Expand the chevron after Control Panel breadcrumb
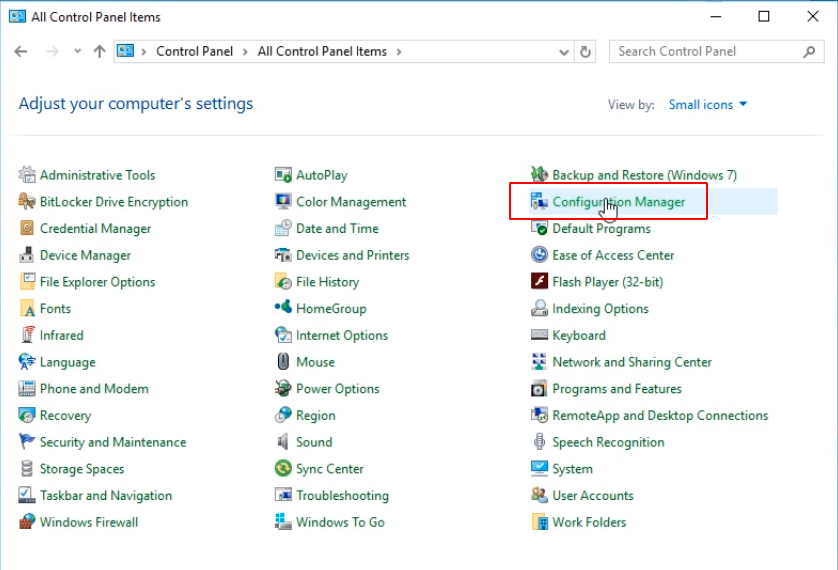 (245, 52)
